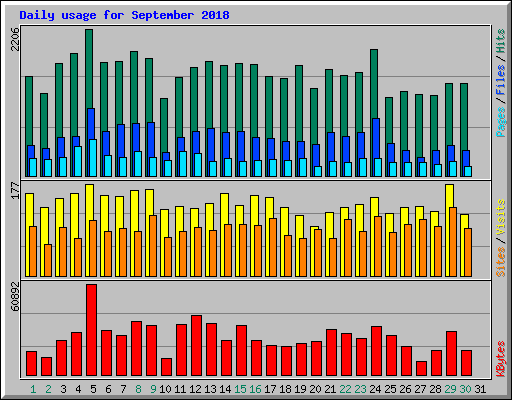Click the green hits bar for day 1
This screenshot has height=400, width=512.
coord(29,110)
